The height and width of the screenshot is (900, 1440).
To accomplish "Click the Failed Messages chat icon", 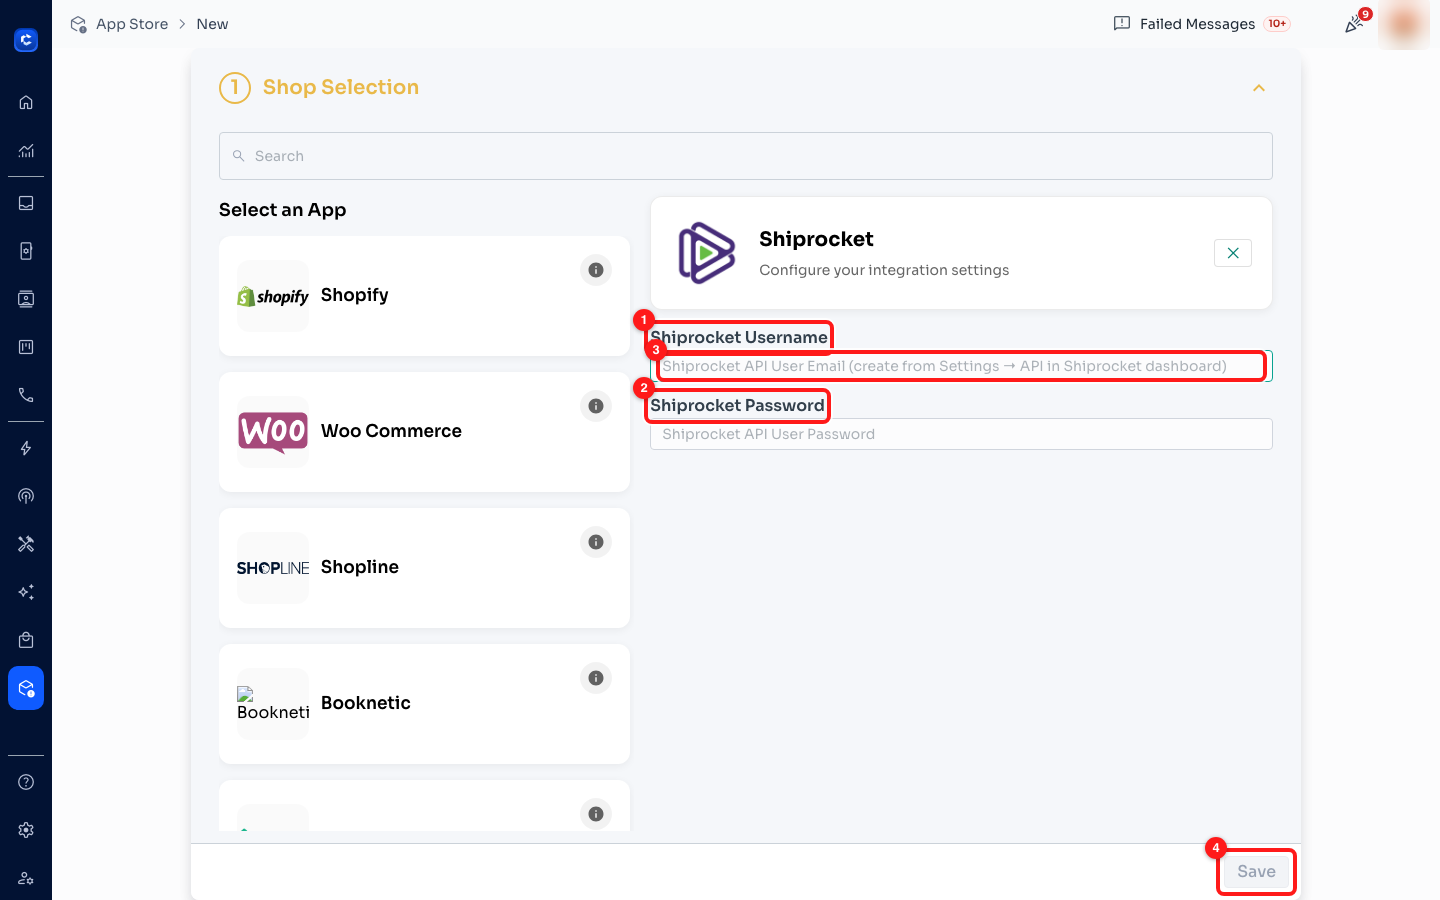I will 1122,24.
